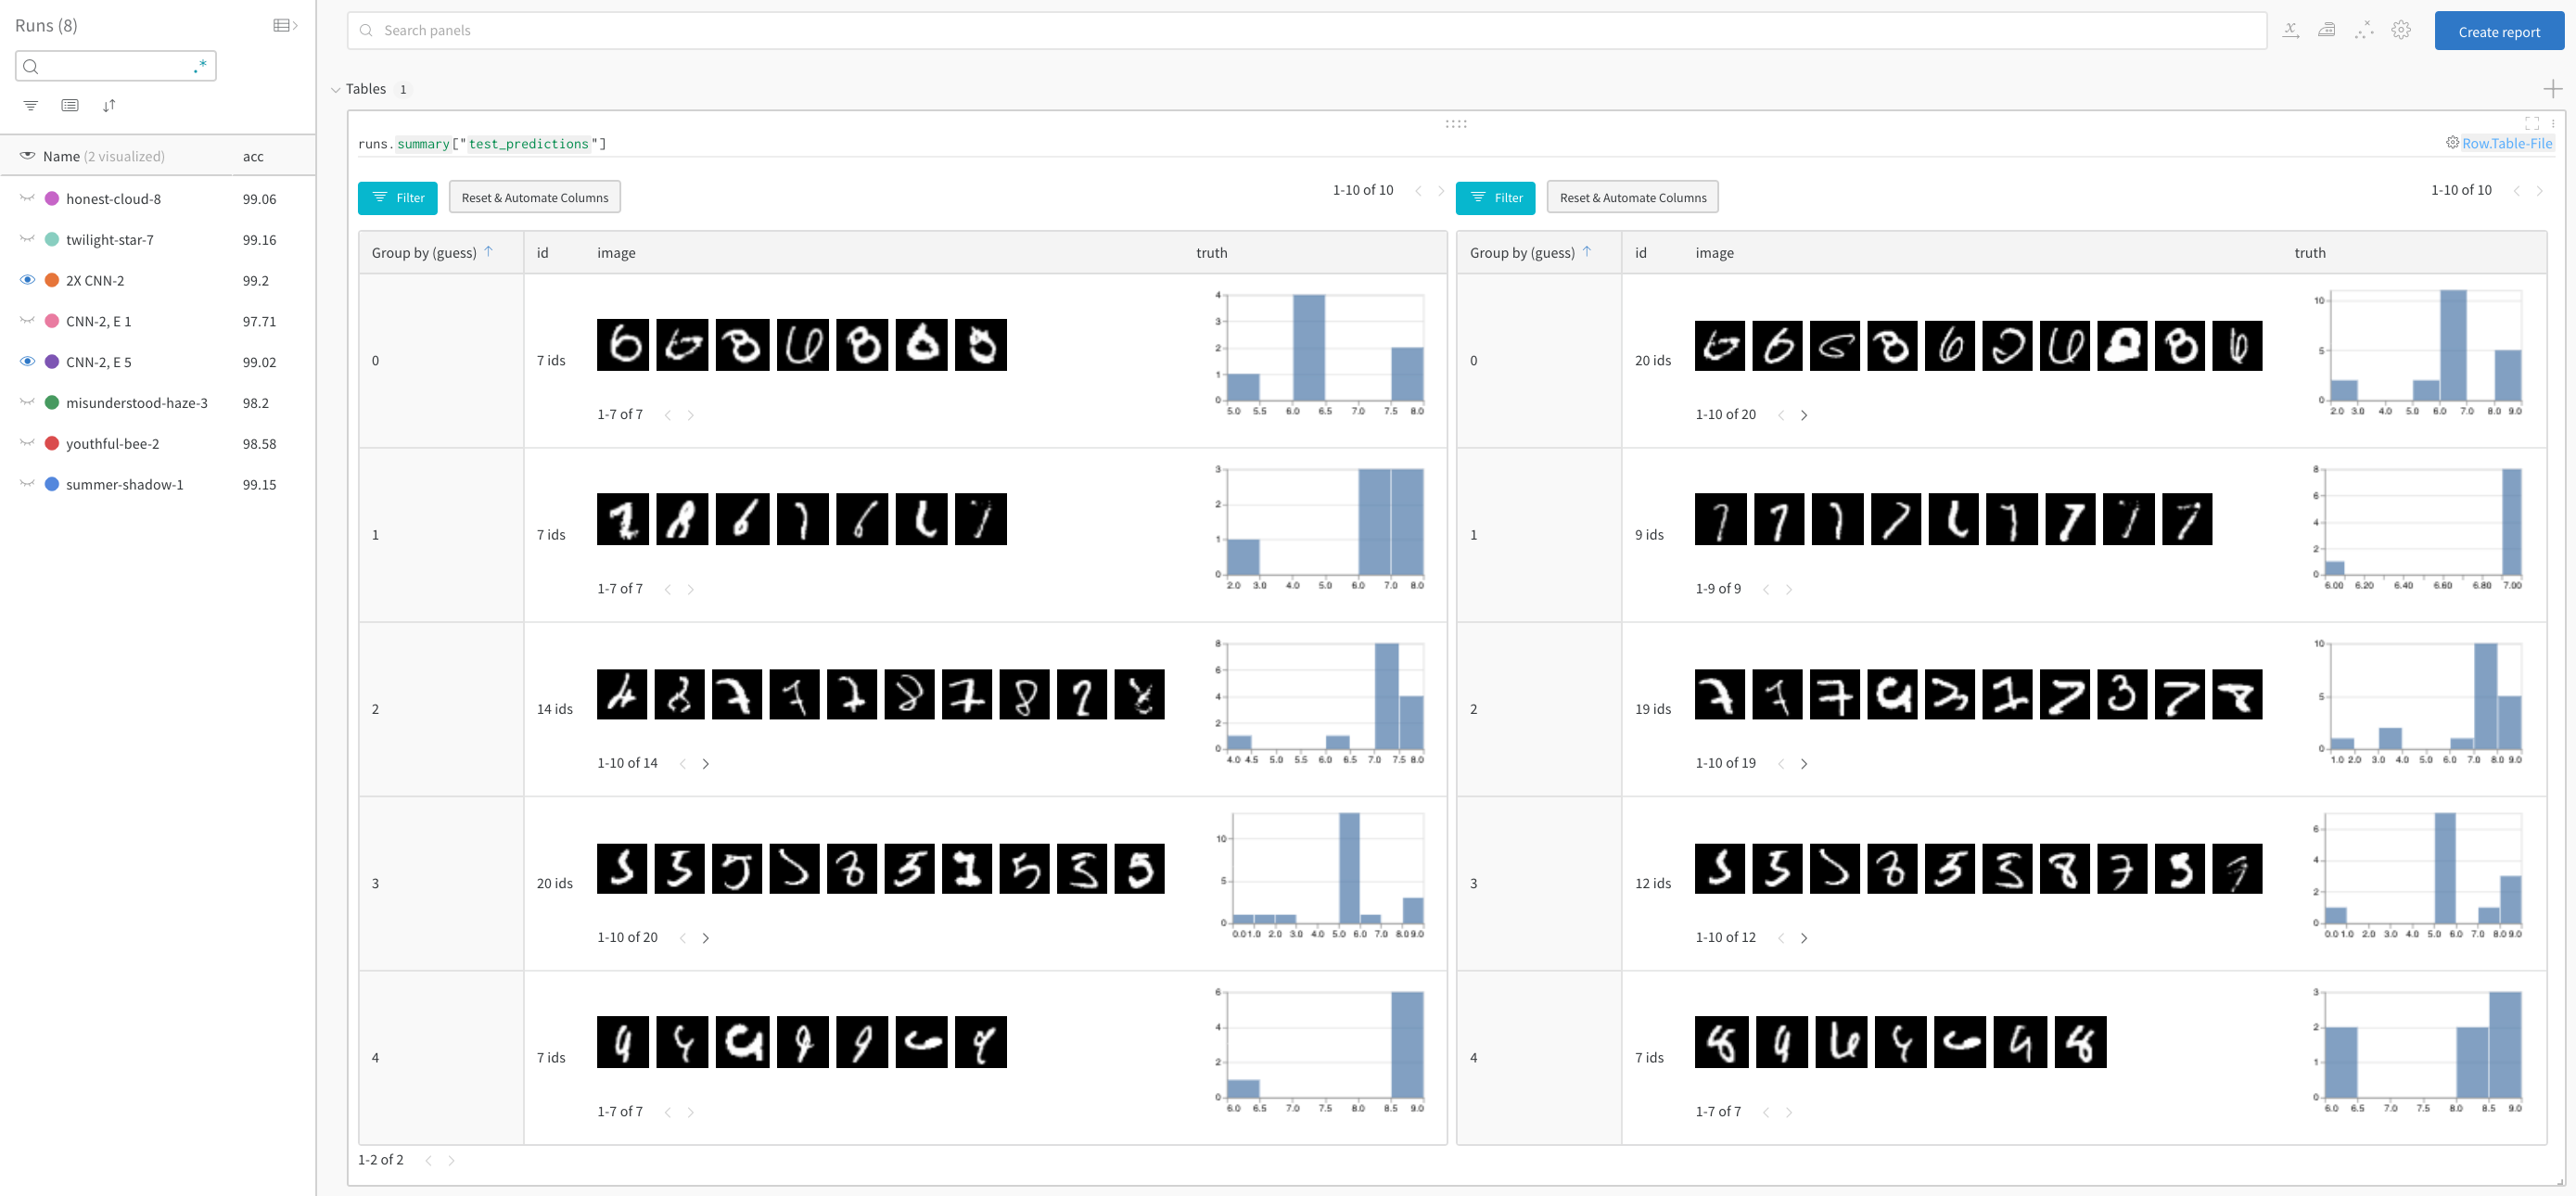Click right table's Reset & Automate Columns

coord(1632,197)
